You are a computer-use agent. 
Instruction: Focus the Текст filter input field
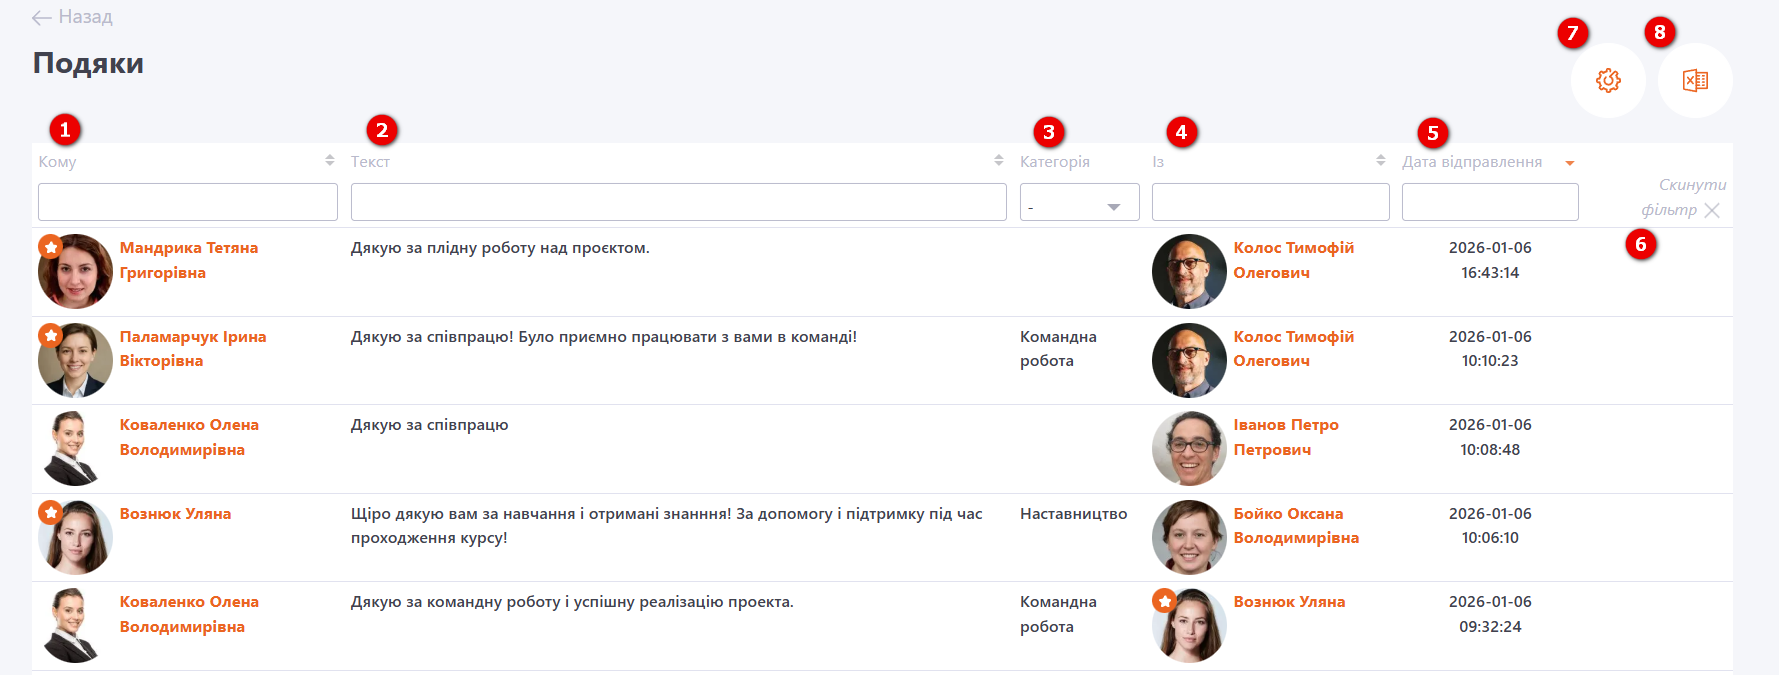[678, 202]
